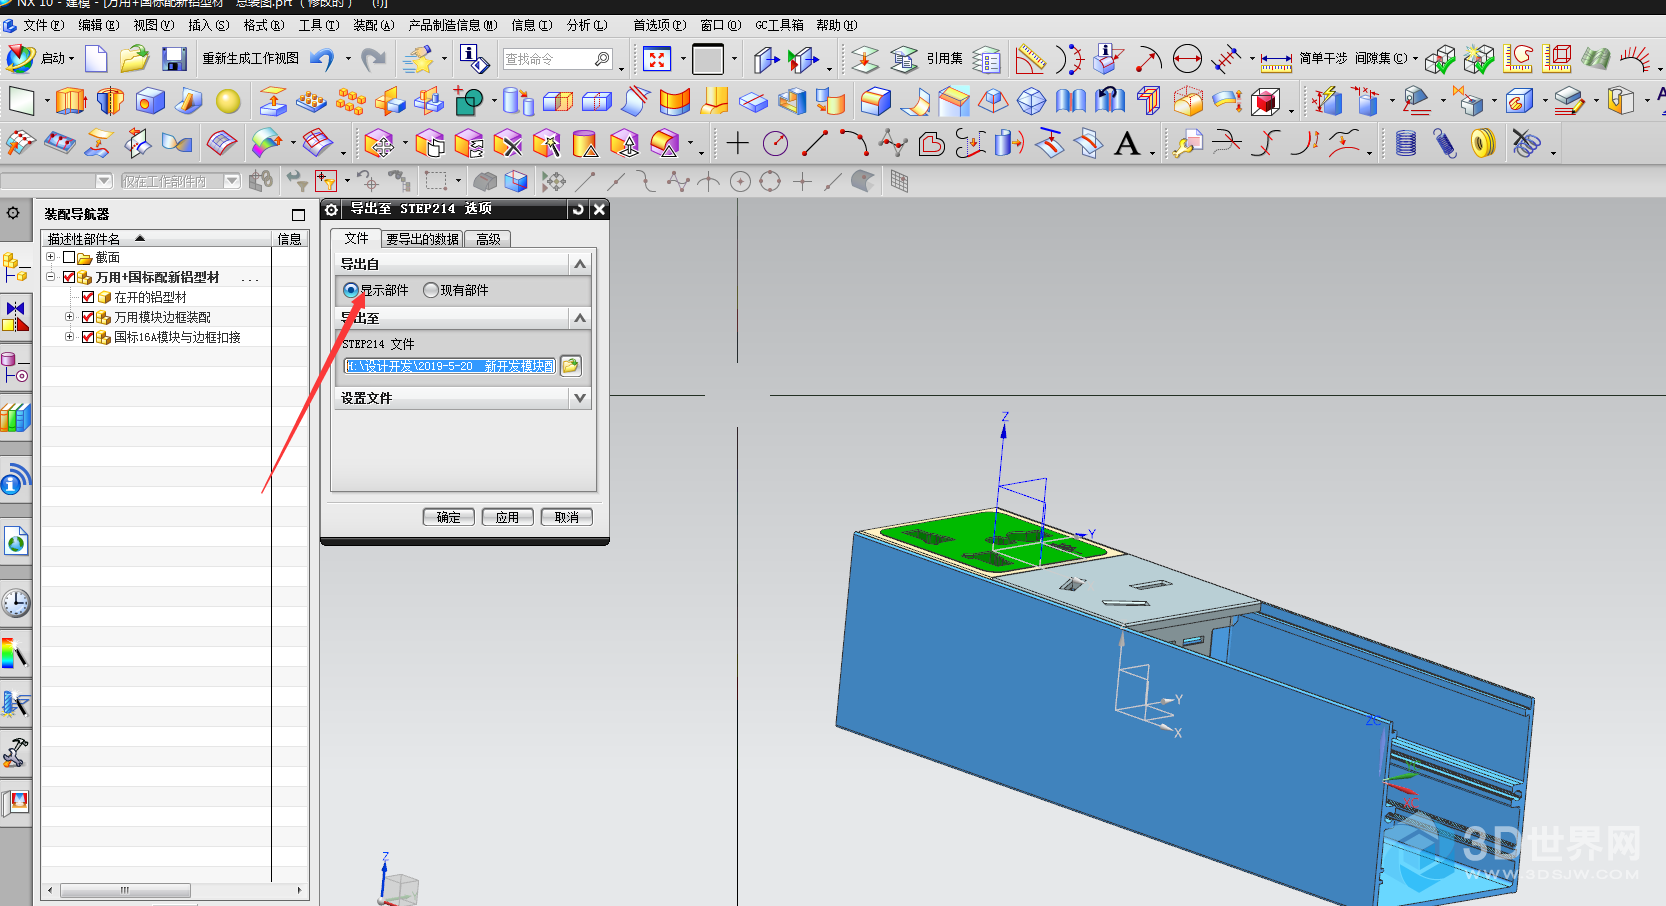
Task: Check the 截面 checkbox
Action: (x=69, y=257)
